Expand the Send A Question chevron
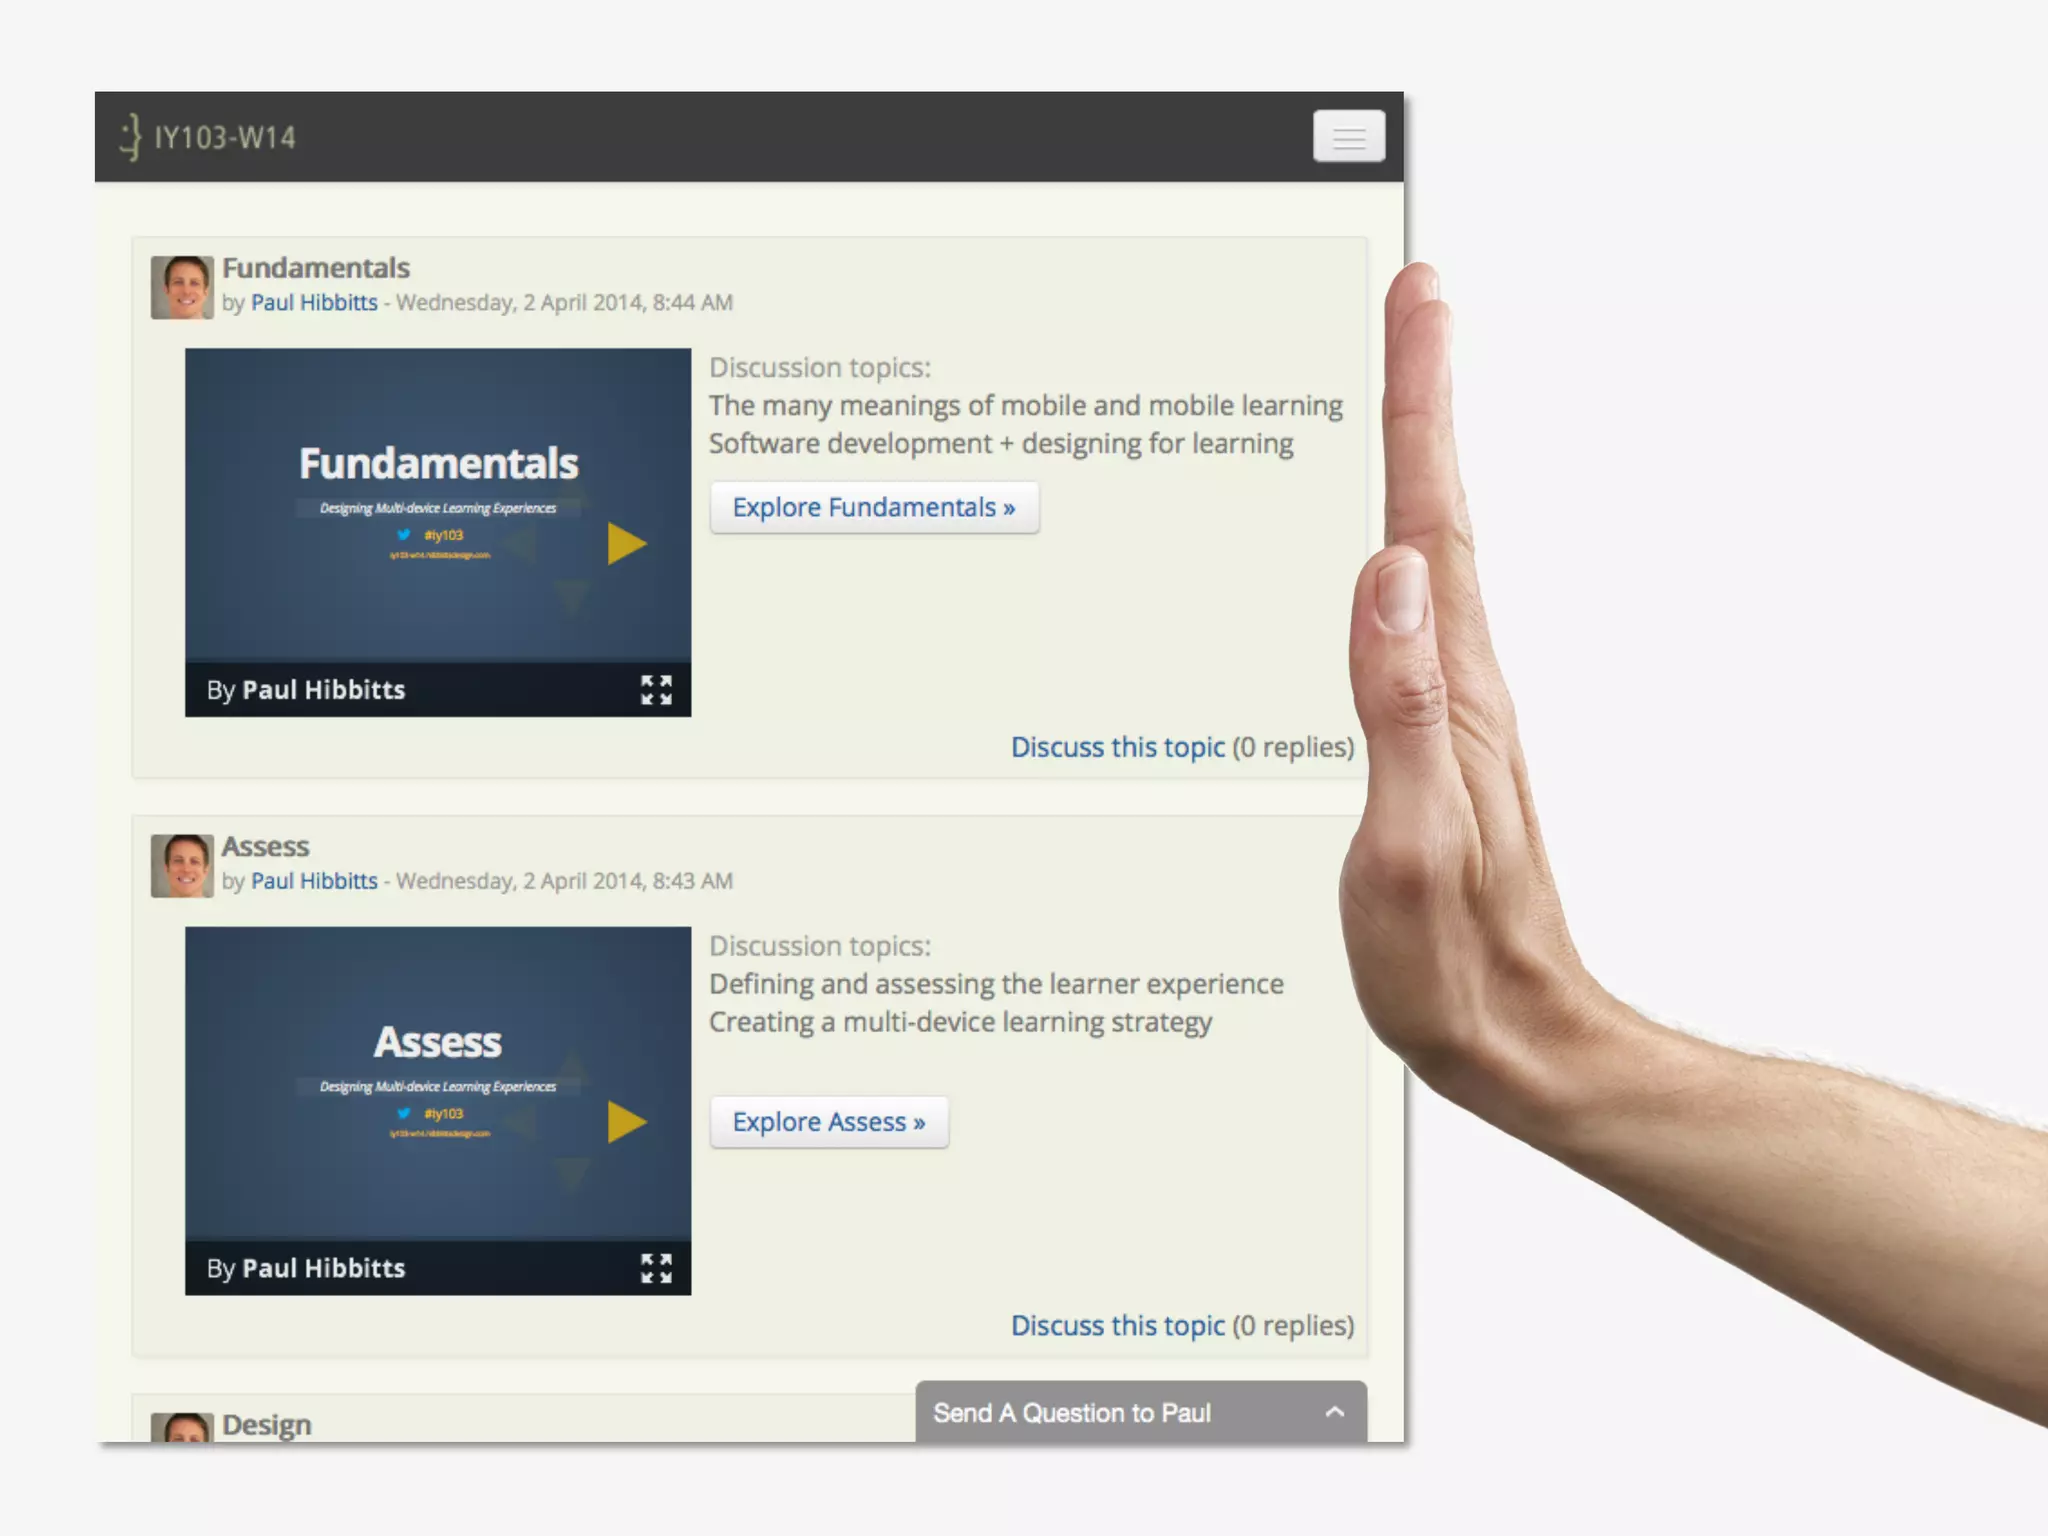Screen dimensions: 2048x1536 [1334, 1412]
